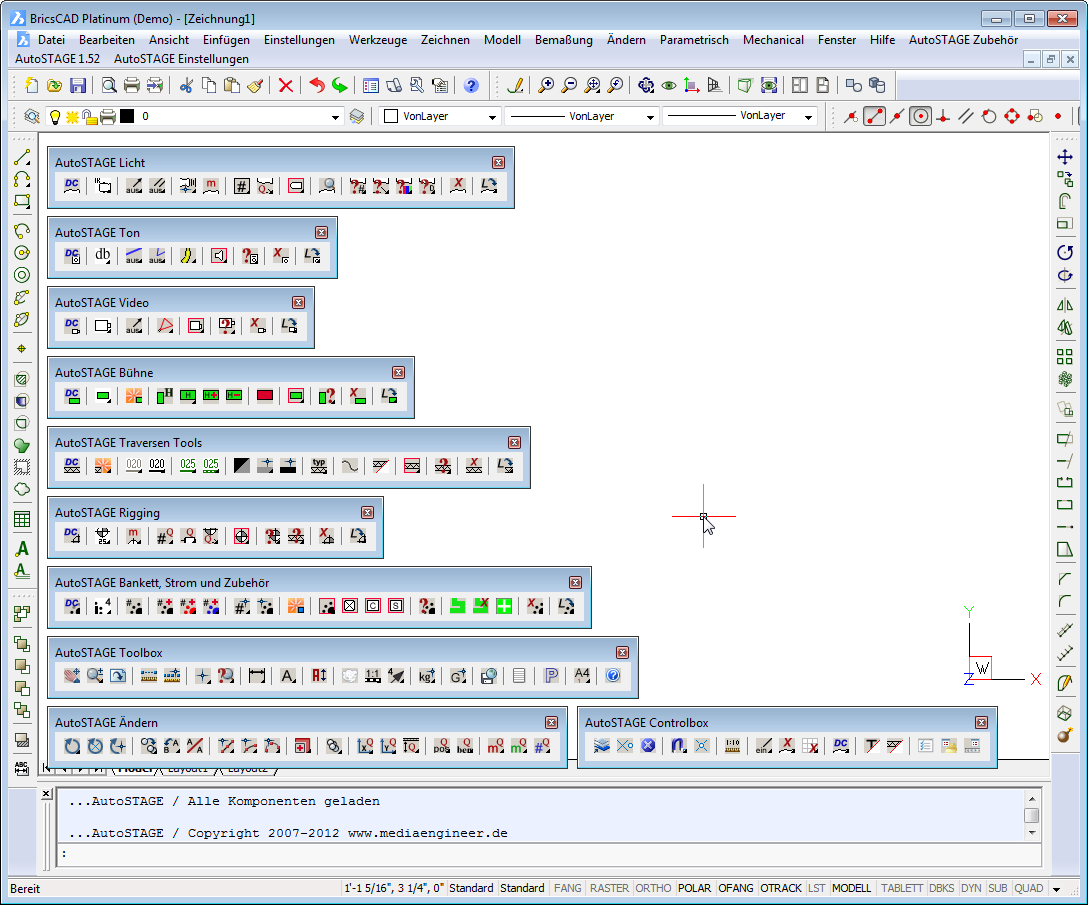Image resolution: width=1088 pixels, height=905 pixels.
Task: Toggle ORTHO mode in the status bar
Action: click(653, 888)
